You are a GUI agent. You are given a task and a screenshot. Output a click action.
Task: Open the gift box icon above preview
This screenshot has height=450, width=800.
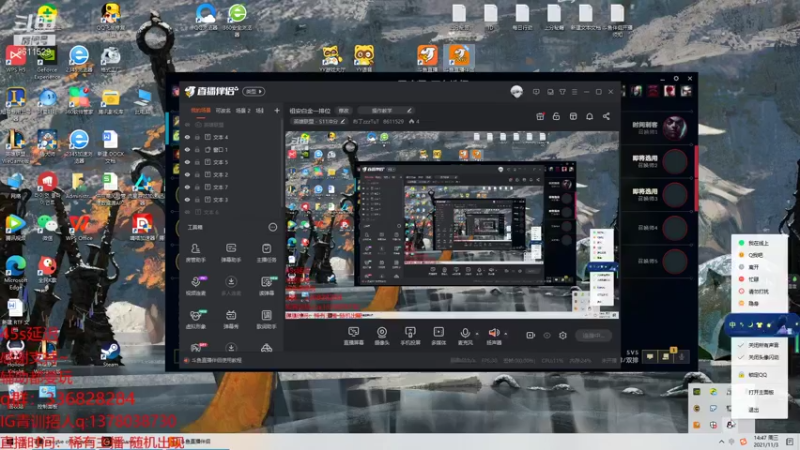pyautogui.click(x=540, y=116)
